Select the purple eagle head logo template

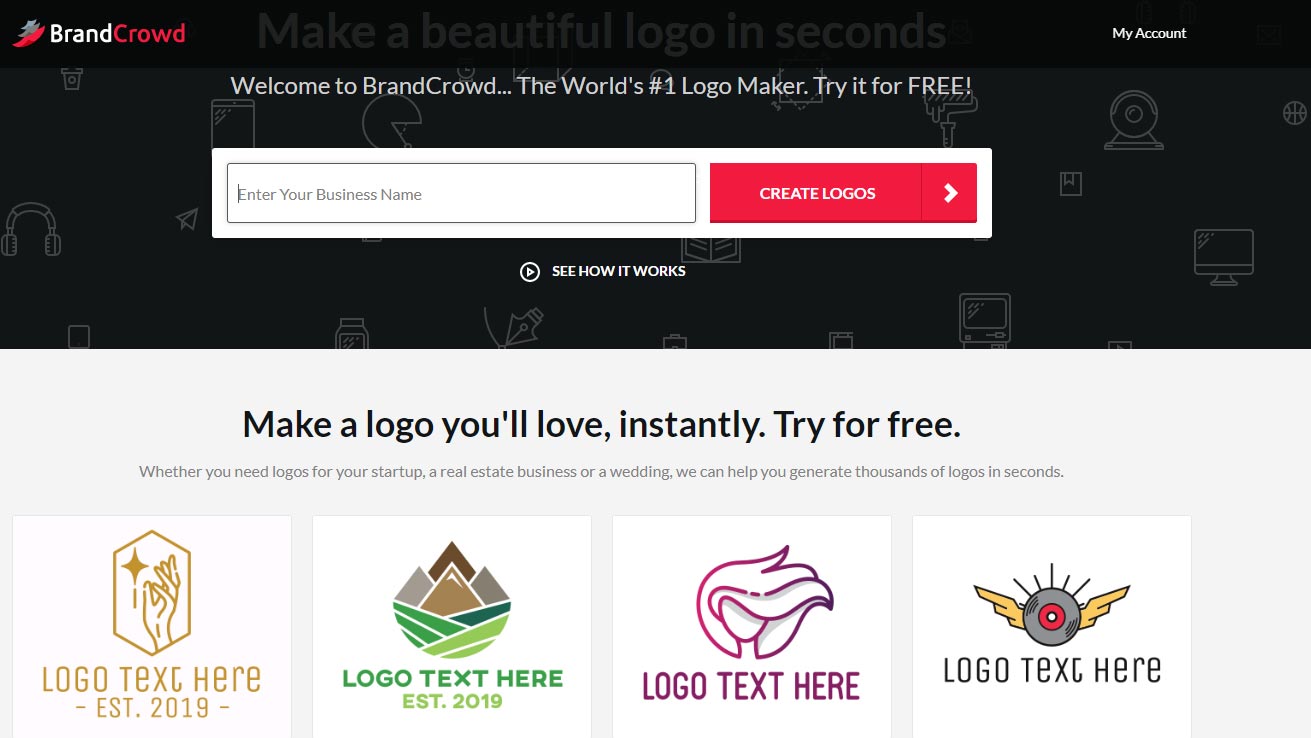tap(752, 626)
